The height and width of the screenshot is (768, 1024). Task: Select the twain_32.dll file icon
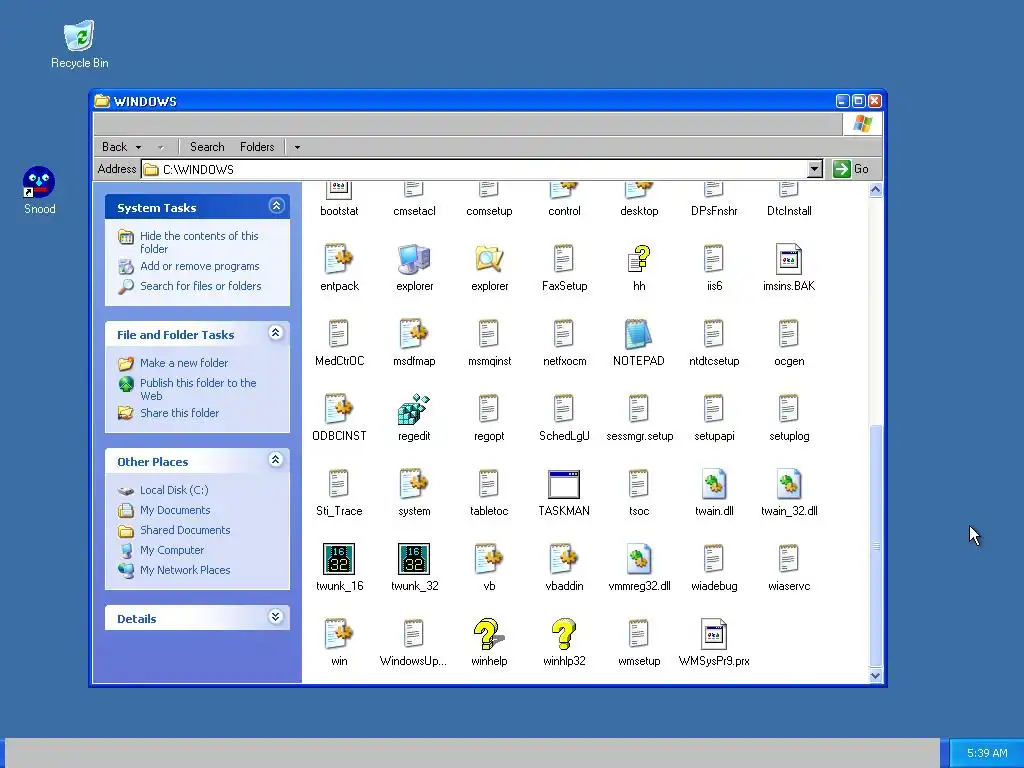[x=788, y=485]
